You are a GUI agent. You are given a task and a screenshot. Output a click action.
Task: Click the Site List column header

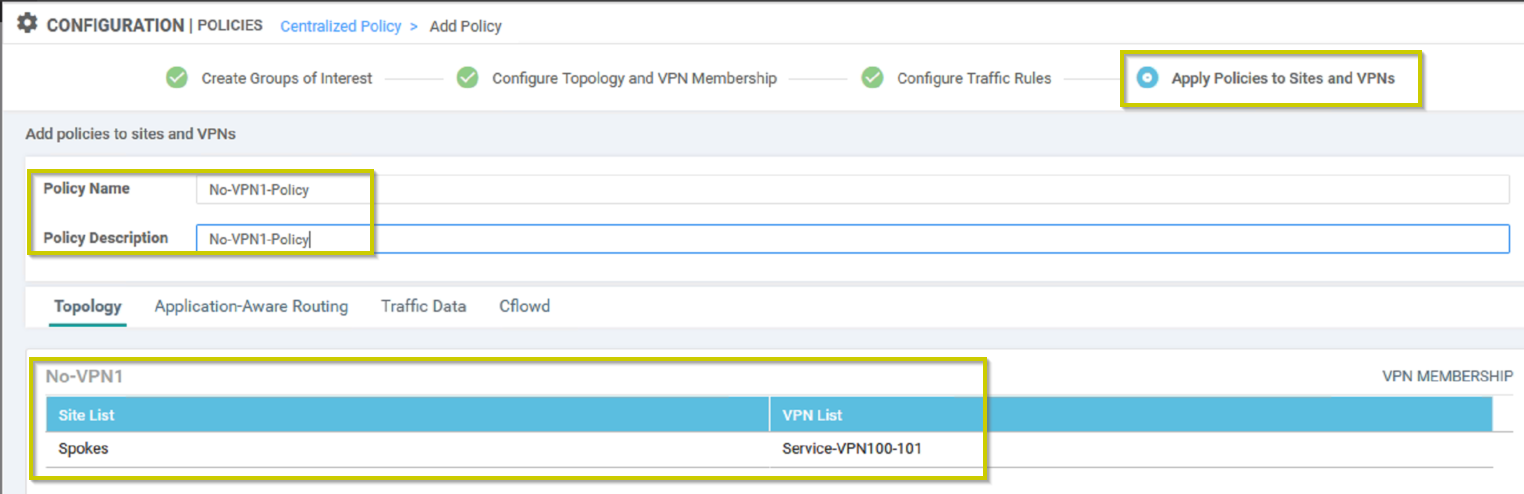[407, 415]
